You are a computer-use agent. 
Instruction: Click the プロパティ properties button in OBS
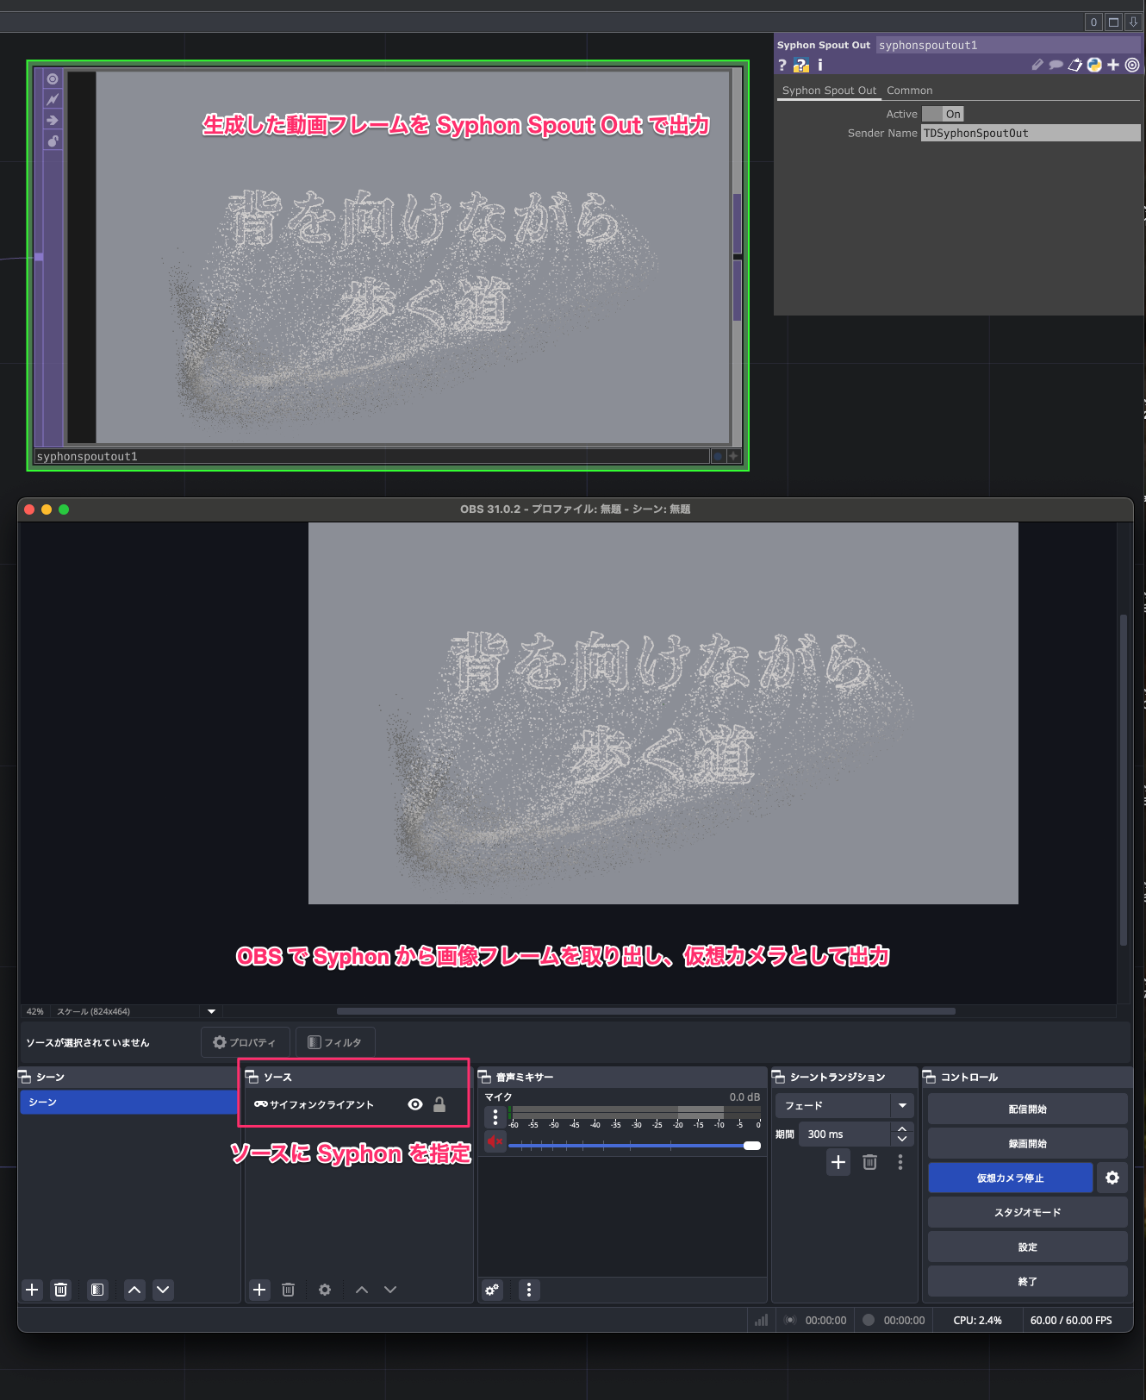coord(245,1042)
